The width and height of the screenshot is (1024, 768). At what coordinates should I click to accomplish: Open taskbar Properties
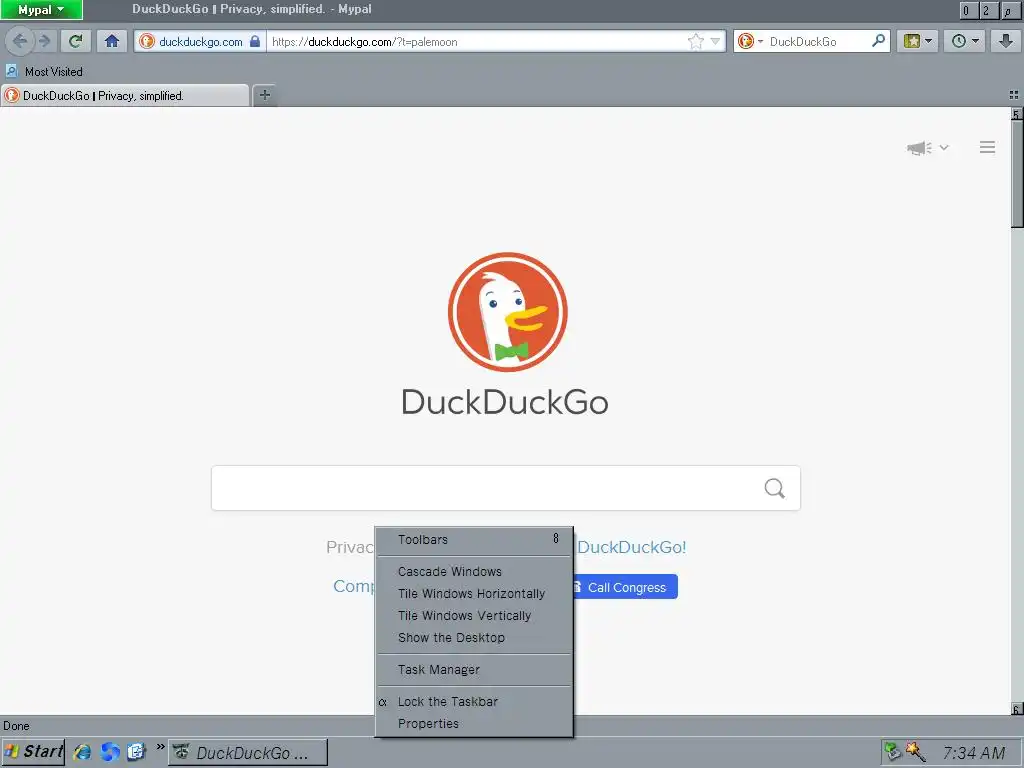[475, 724]
